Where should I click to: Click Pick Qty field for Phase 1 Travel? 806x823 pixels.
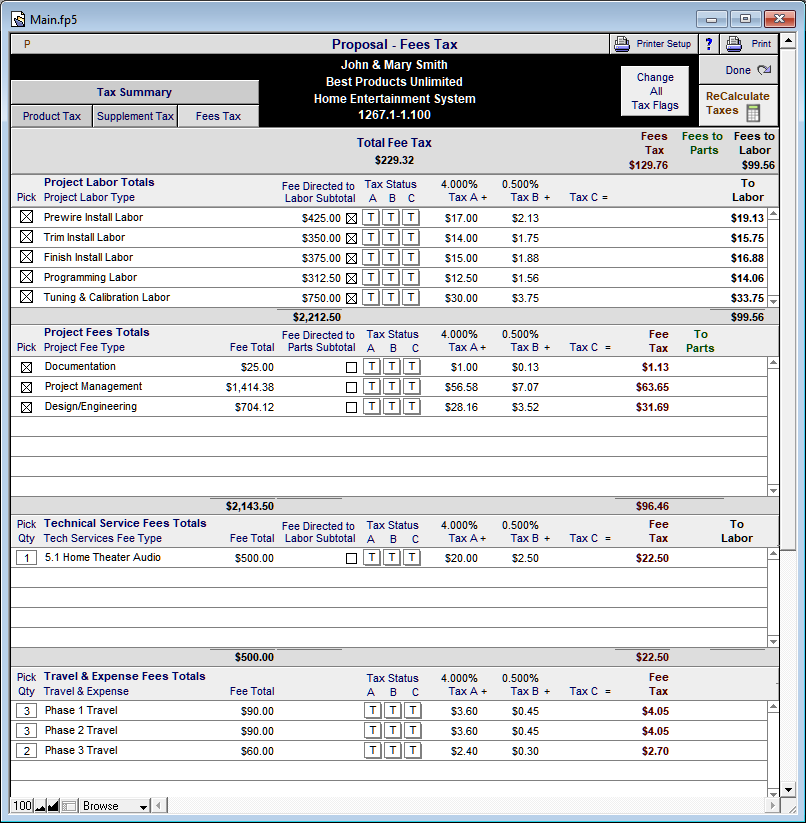tap(26, 711)
